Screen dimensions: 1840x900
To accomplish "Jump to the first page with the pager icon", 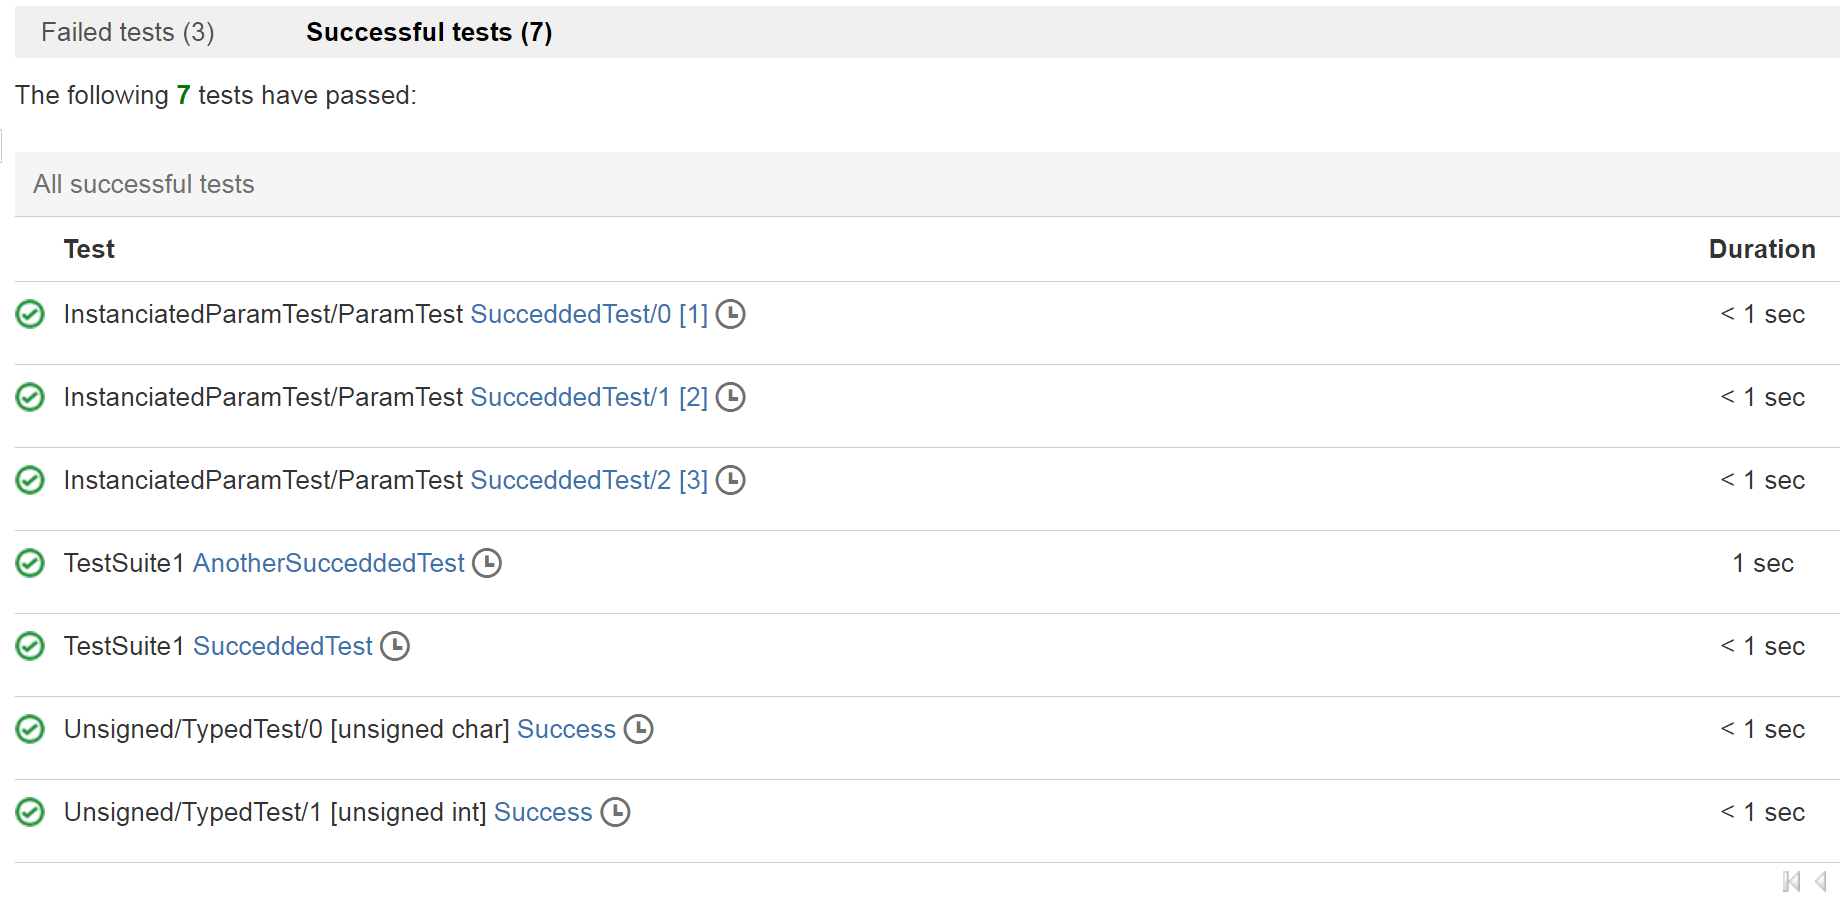I will [1791, 882].
